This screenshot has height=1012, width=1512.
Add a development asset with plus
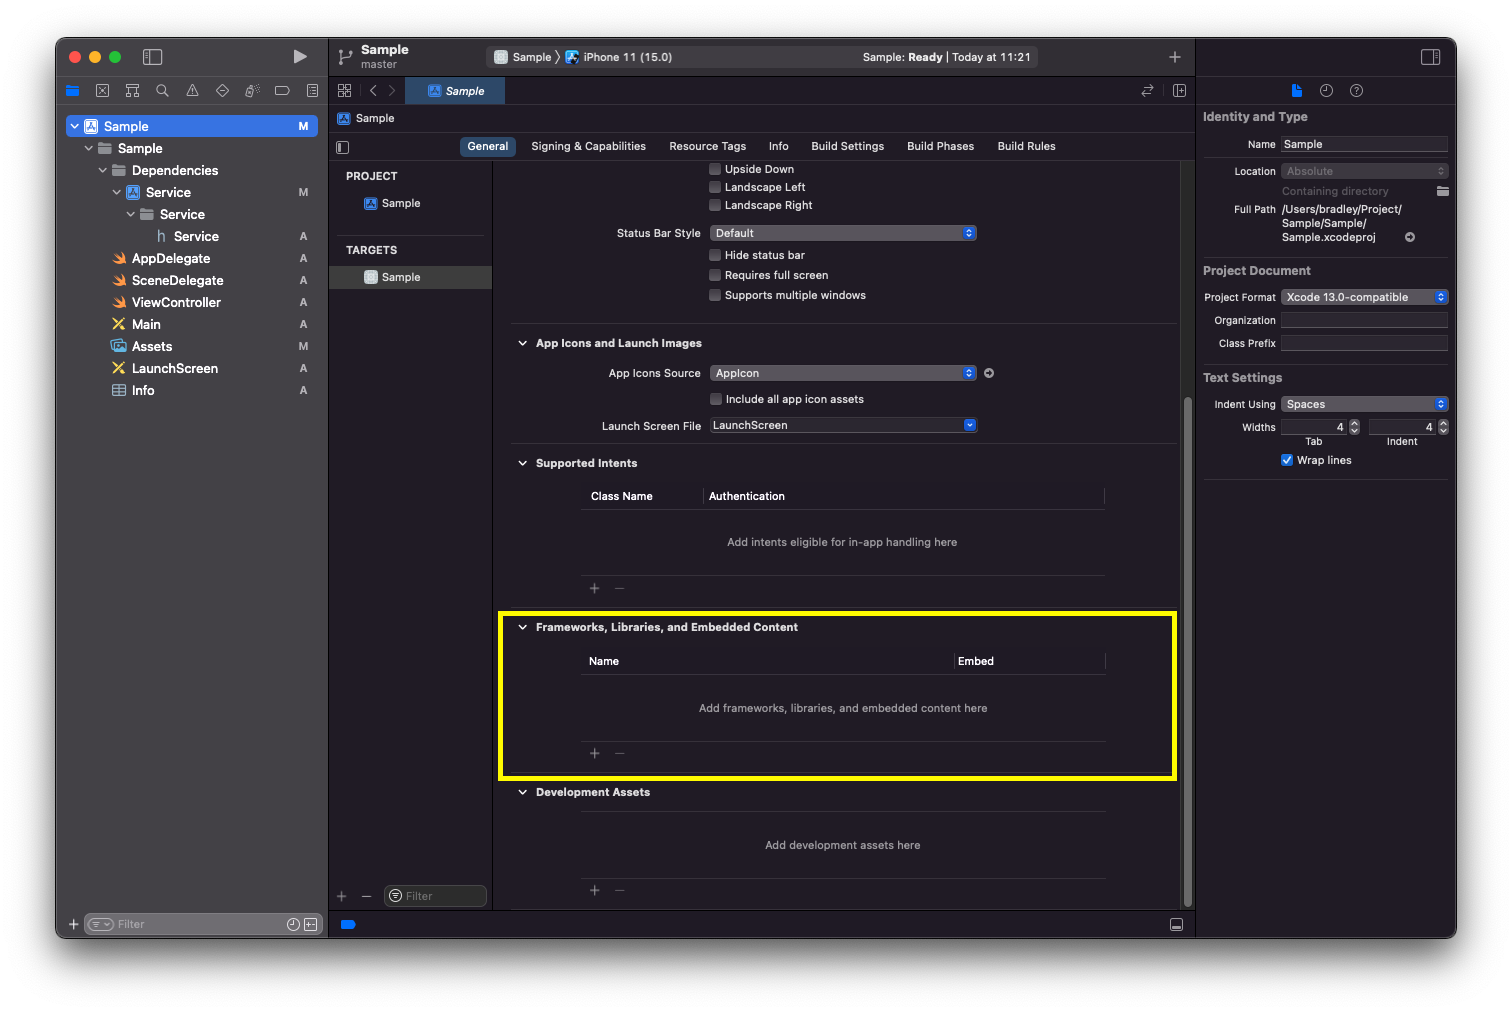594,890
